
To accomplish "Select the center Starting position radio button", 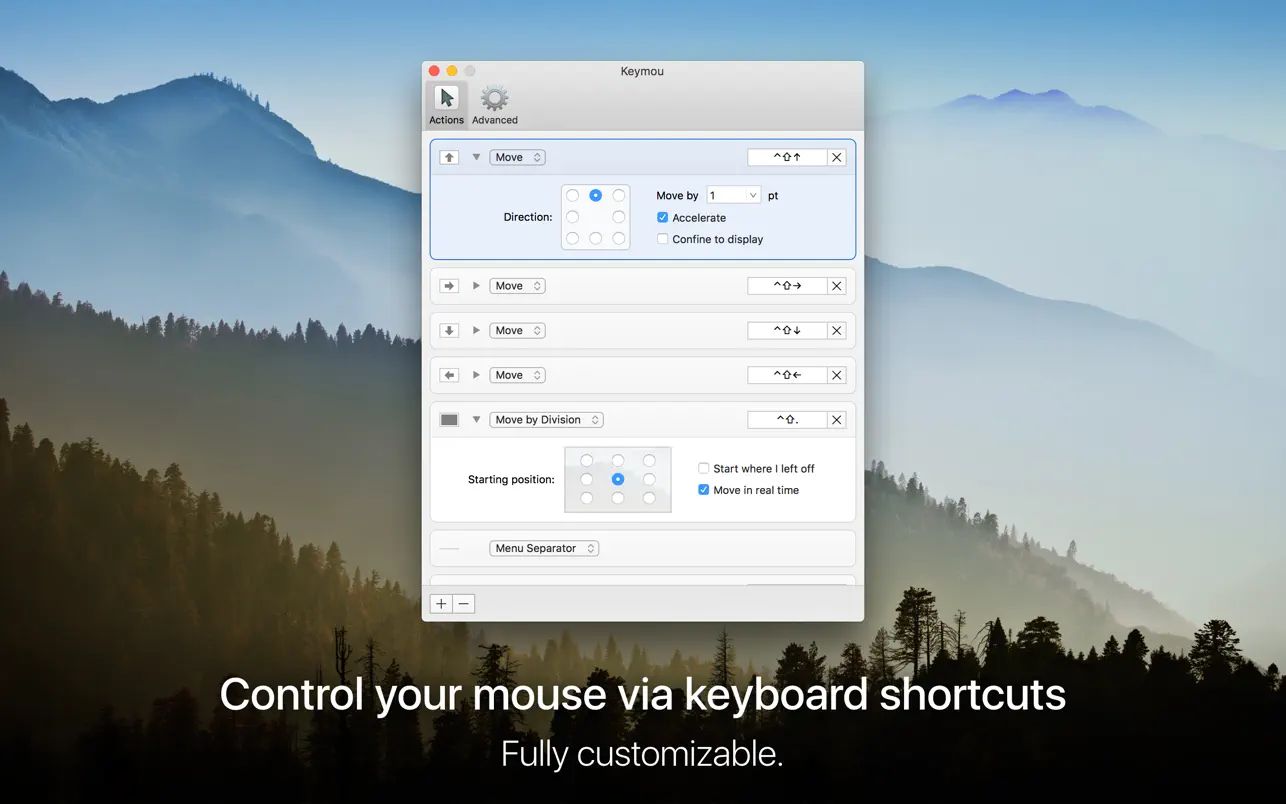I will click(x=618, y=479).
